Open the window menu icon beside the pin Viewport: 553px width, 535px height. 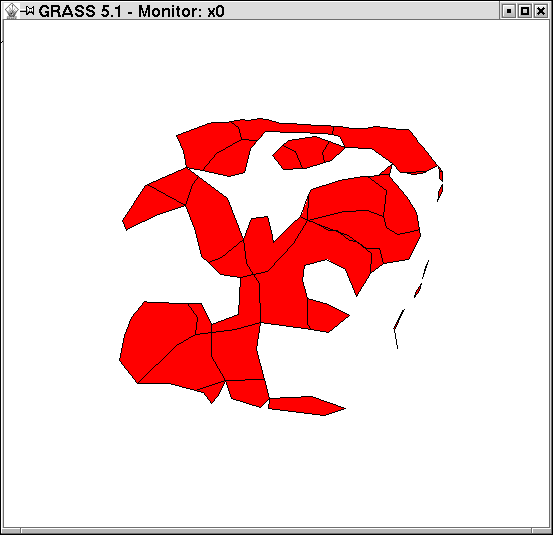[x=12, y=11]
